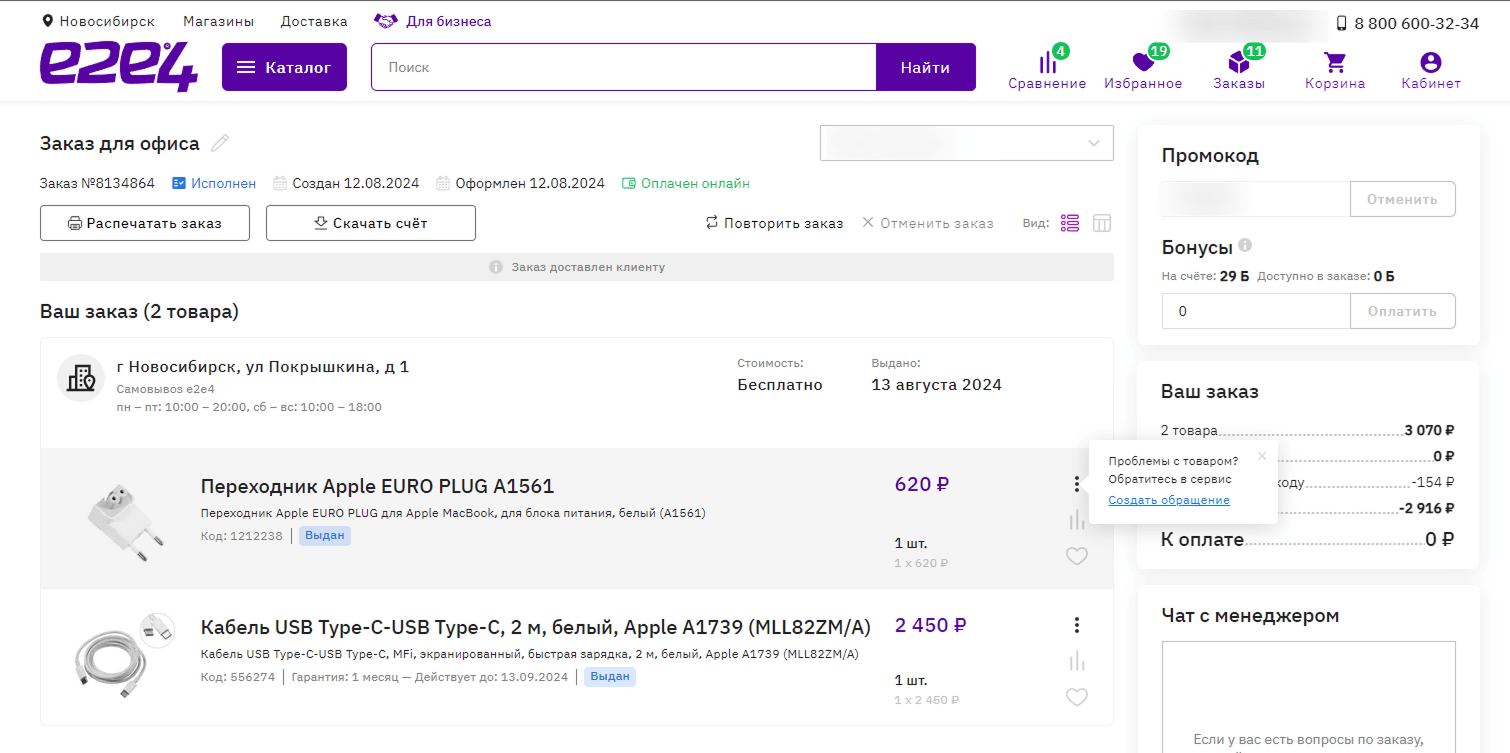Click the Бонусы info icon
The width and height of the screenshot is (1510, 753).
(1245, 245)
